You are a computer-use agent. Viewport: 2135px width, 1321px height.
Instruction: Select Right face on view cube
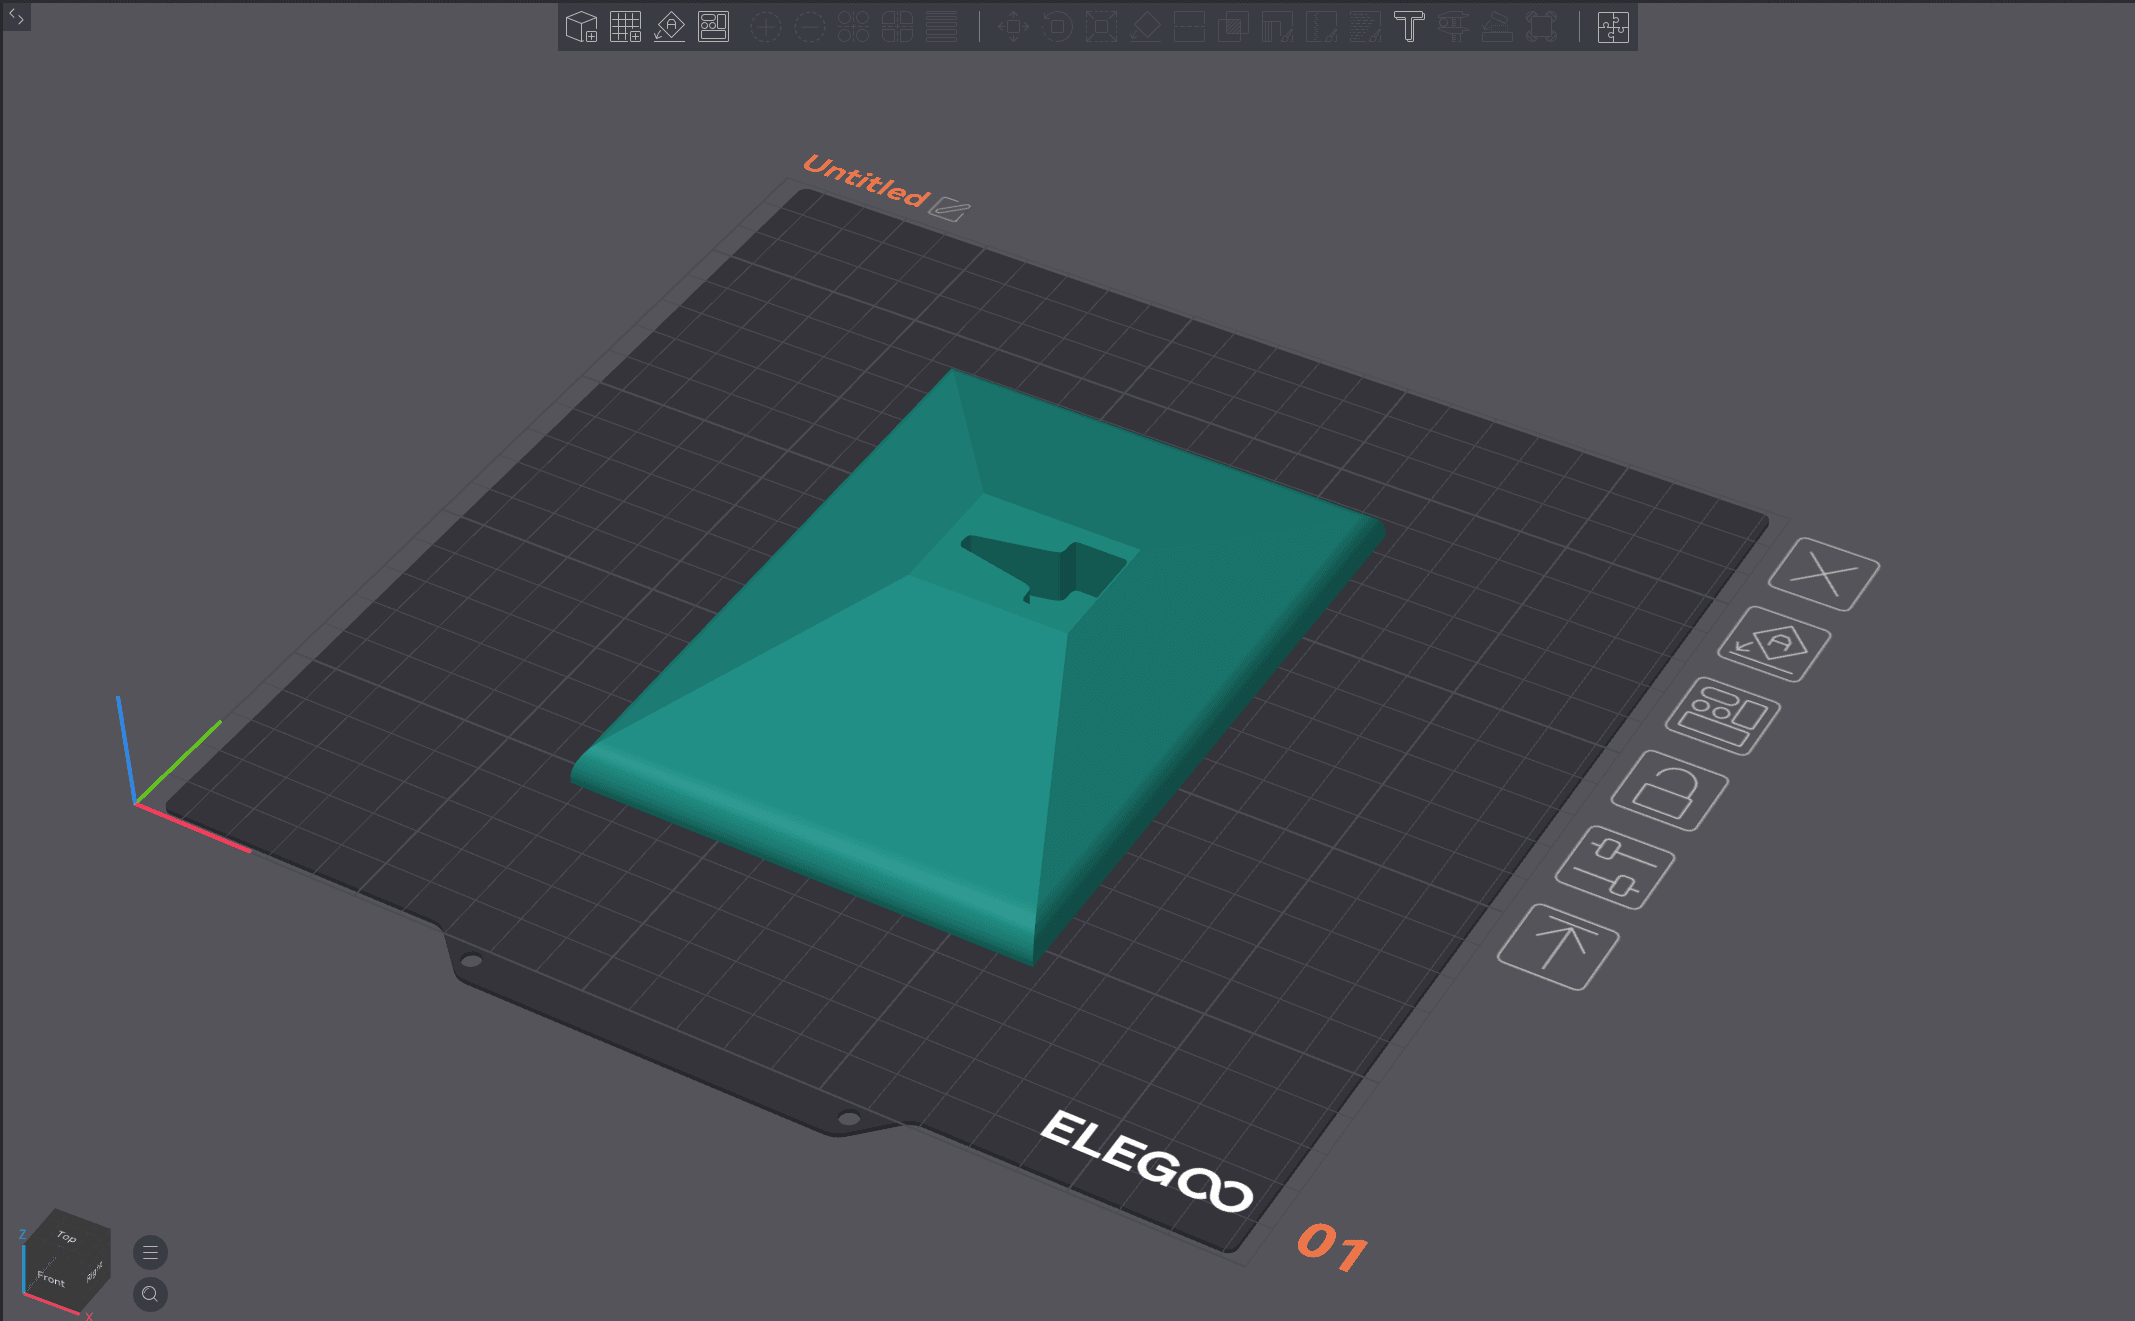95,1272
